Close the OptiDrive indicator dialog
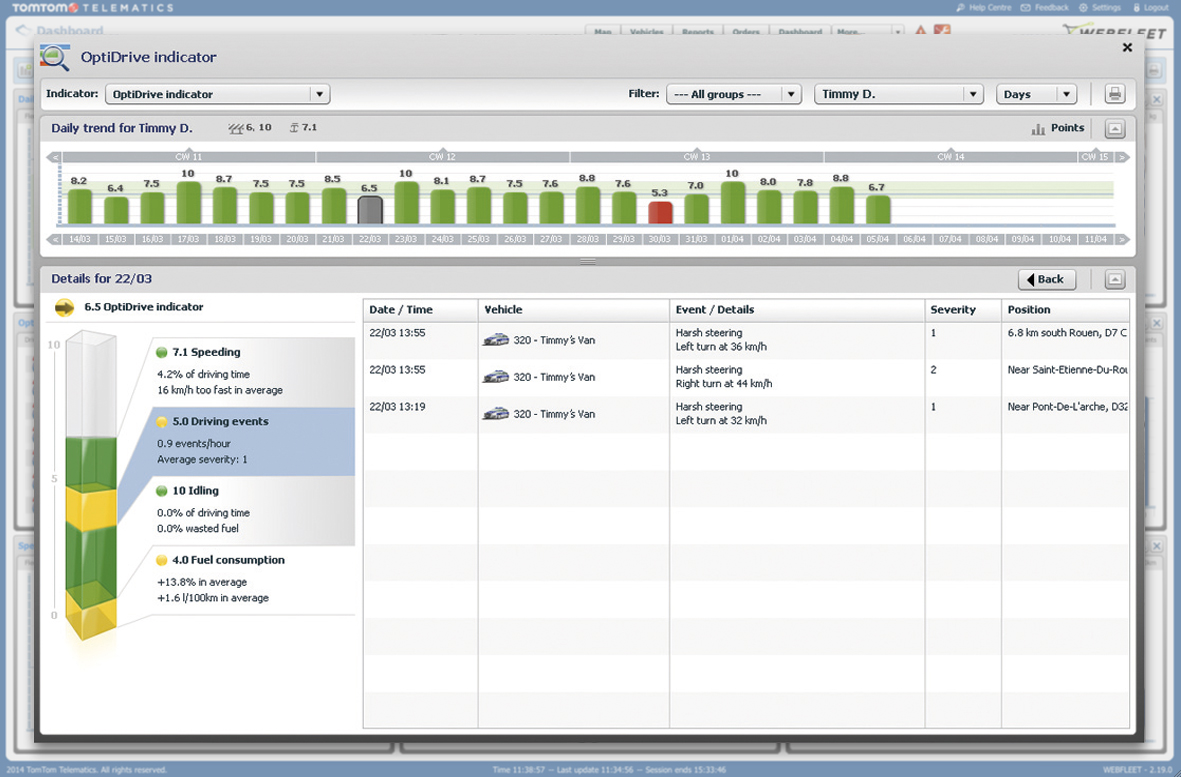Viewport: 1181px width, 777px height. tap(1127, 48)
